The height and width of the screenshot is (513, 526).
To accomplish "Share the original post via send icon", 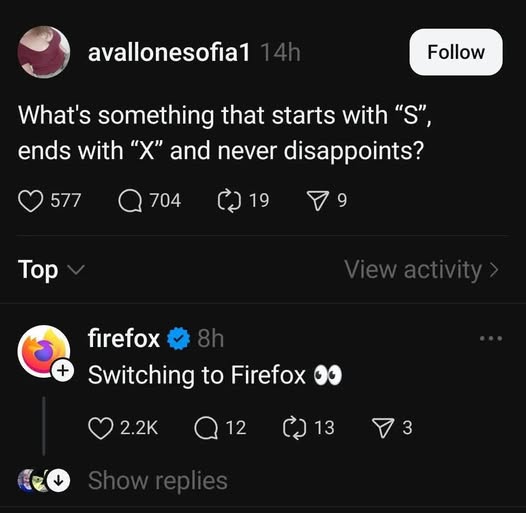I will (x=317, y=201).
